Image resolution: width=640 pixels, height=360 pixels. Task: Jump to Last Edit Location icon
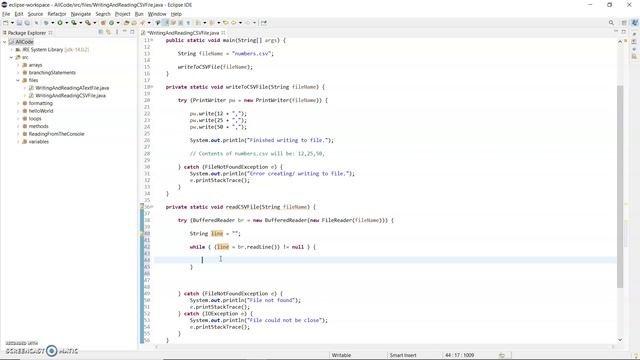point(225,23)
